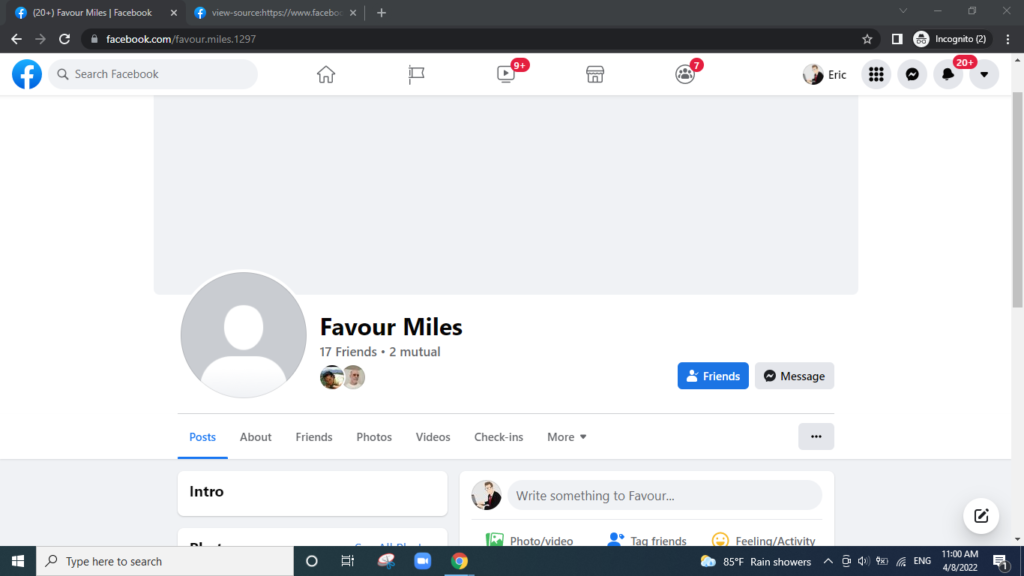The height and width of the screenshot is (576, 1024).
Task: Click the new message compose icon
Action: (981, 516)
